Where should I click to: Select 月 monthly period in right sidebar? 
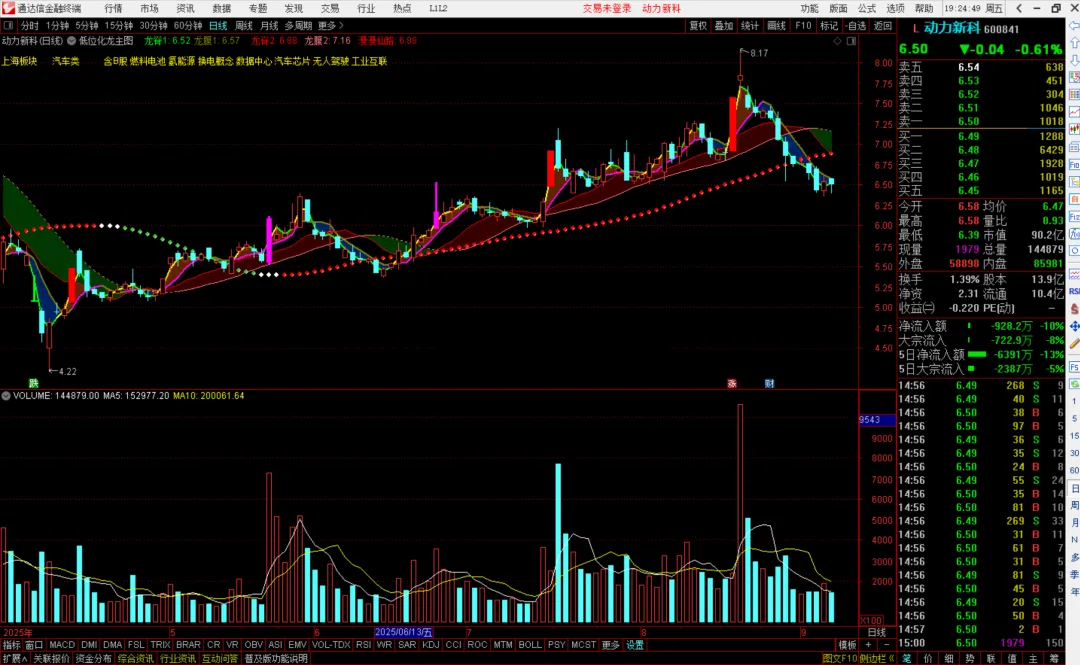(x=1074, y=522)
